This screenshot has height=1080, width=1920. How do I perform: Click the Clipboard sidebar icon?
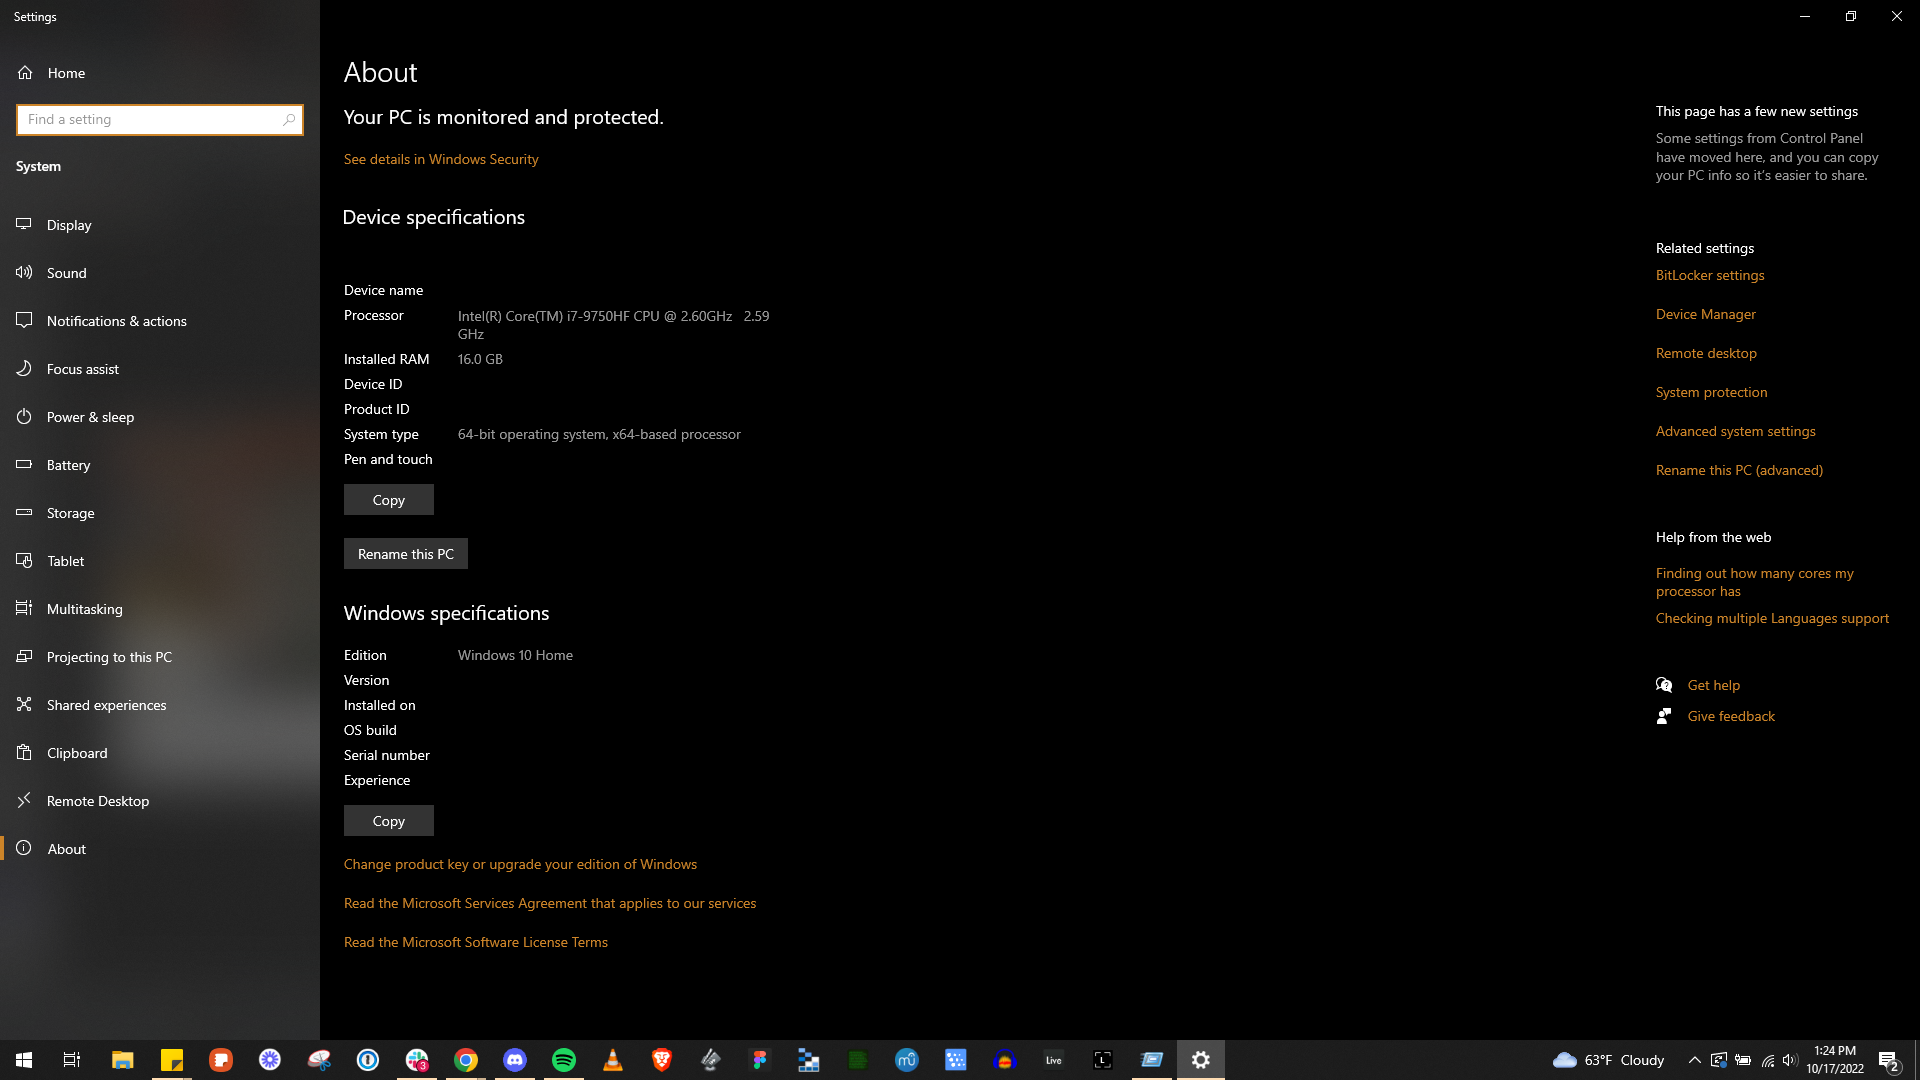(24, 753)
